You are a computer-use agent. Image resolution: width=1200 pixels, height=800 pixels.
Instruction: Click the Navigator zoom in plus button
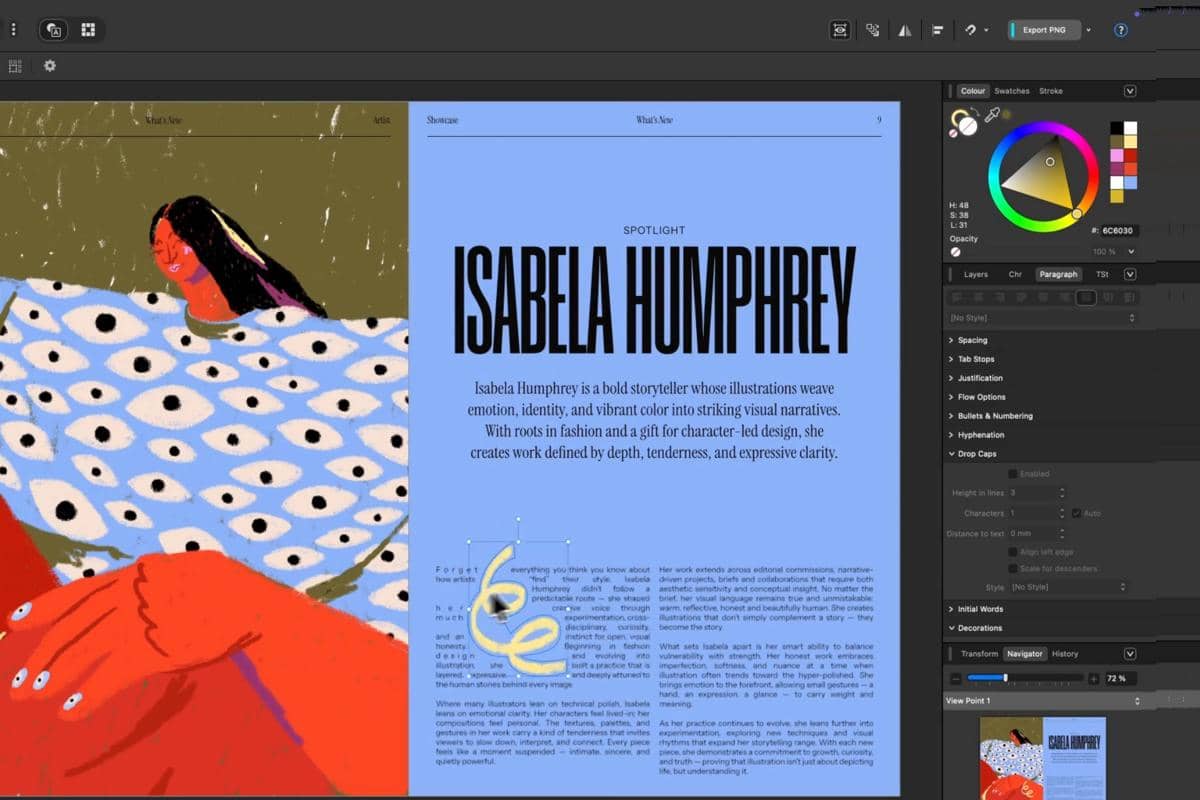1093,678
